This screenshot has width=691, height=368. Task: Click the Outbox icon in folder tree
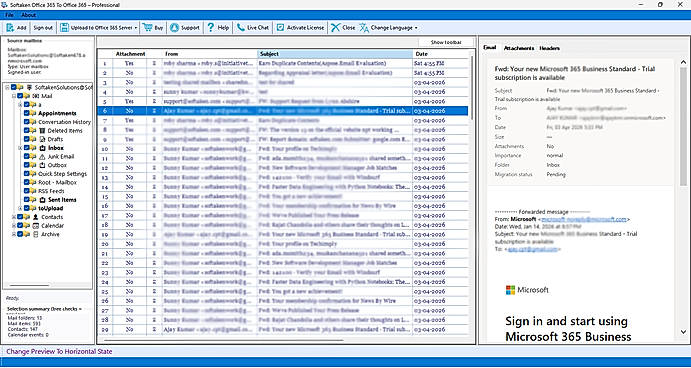pos(42,165)
